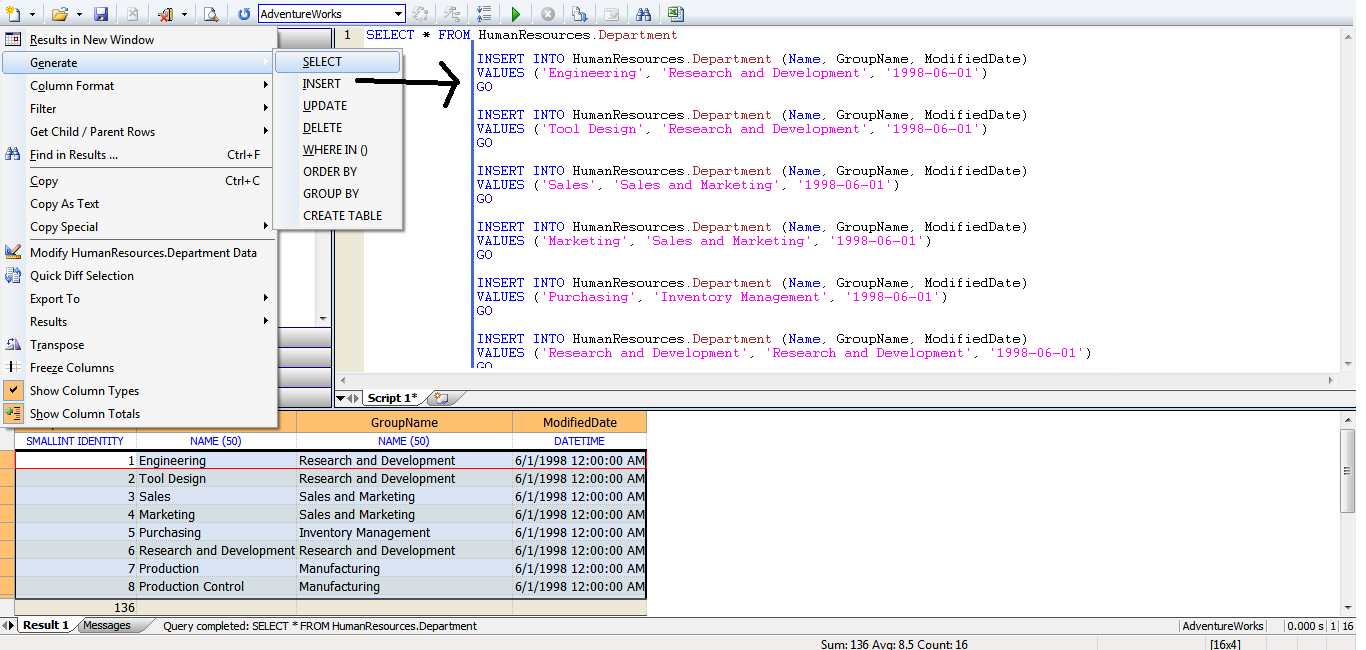Open the AdventureWorks database dropdown
This screenshot has width=1366, height=650.
(397, 13)
